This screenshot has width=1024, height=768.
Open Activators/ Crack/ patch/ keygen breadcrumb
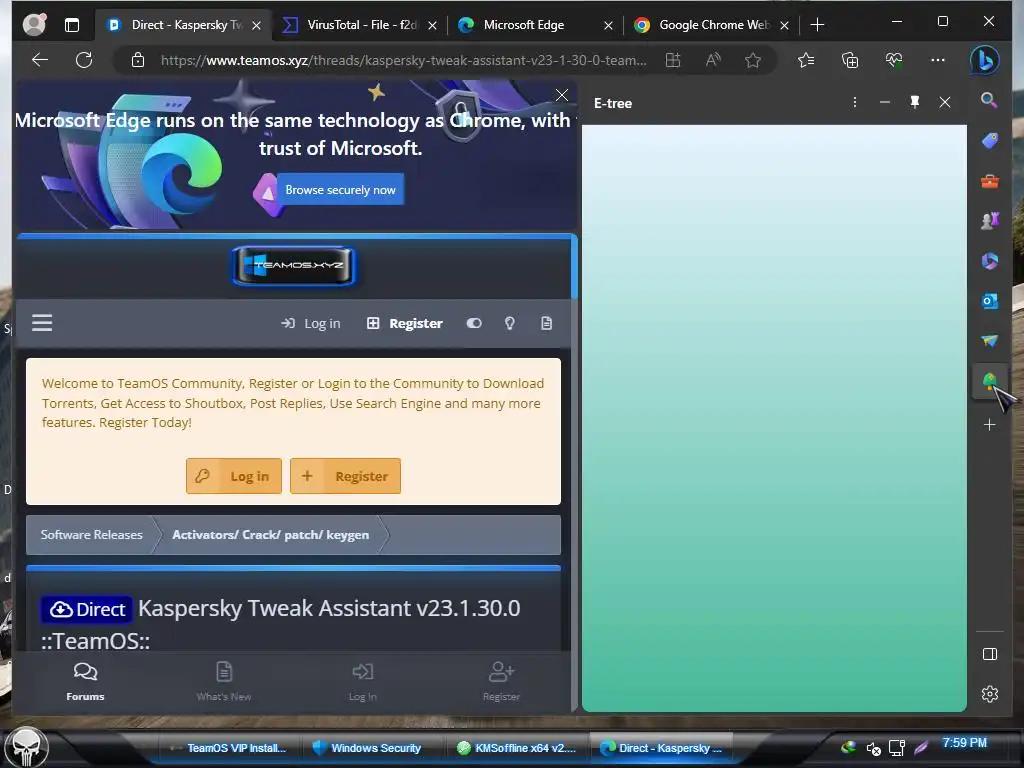coord(270,535)
